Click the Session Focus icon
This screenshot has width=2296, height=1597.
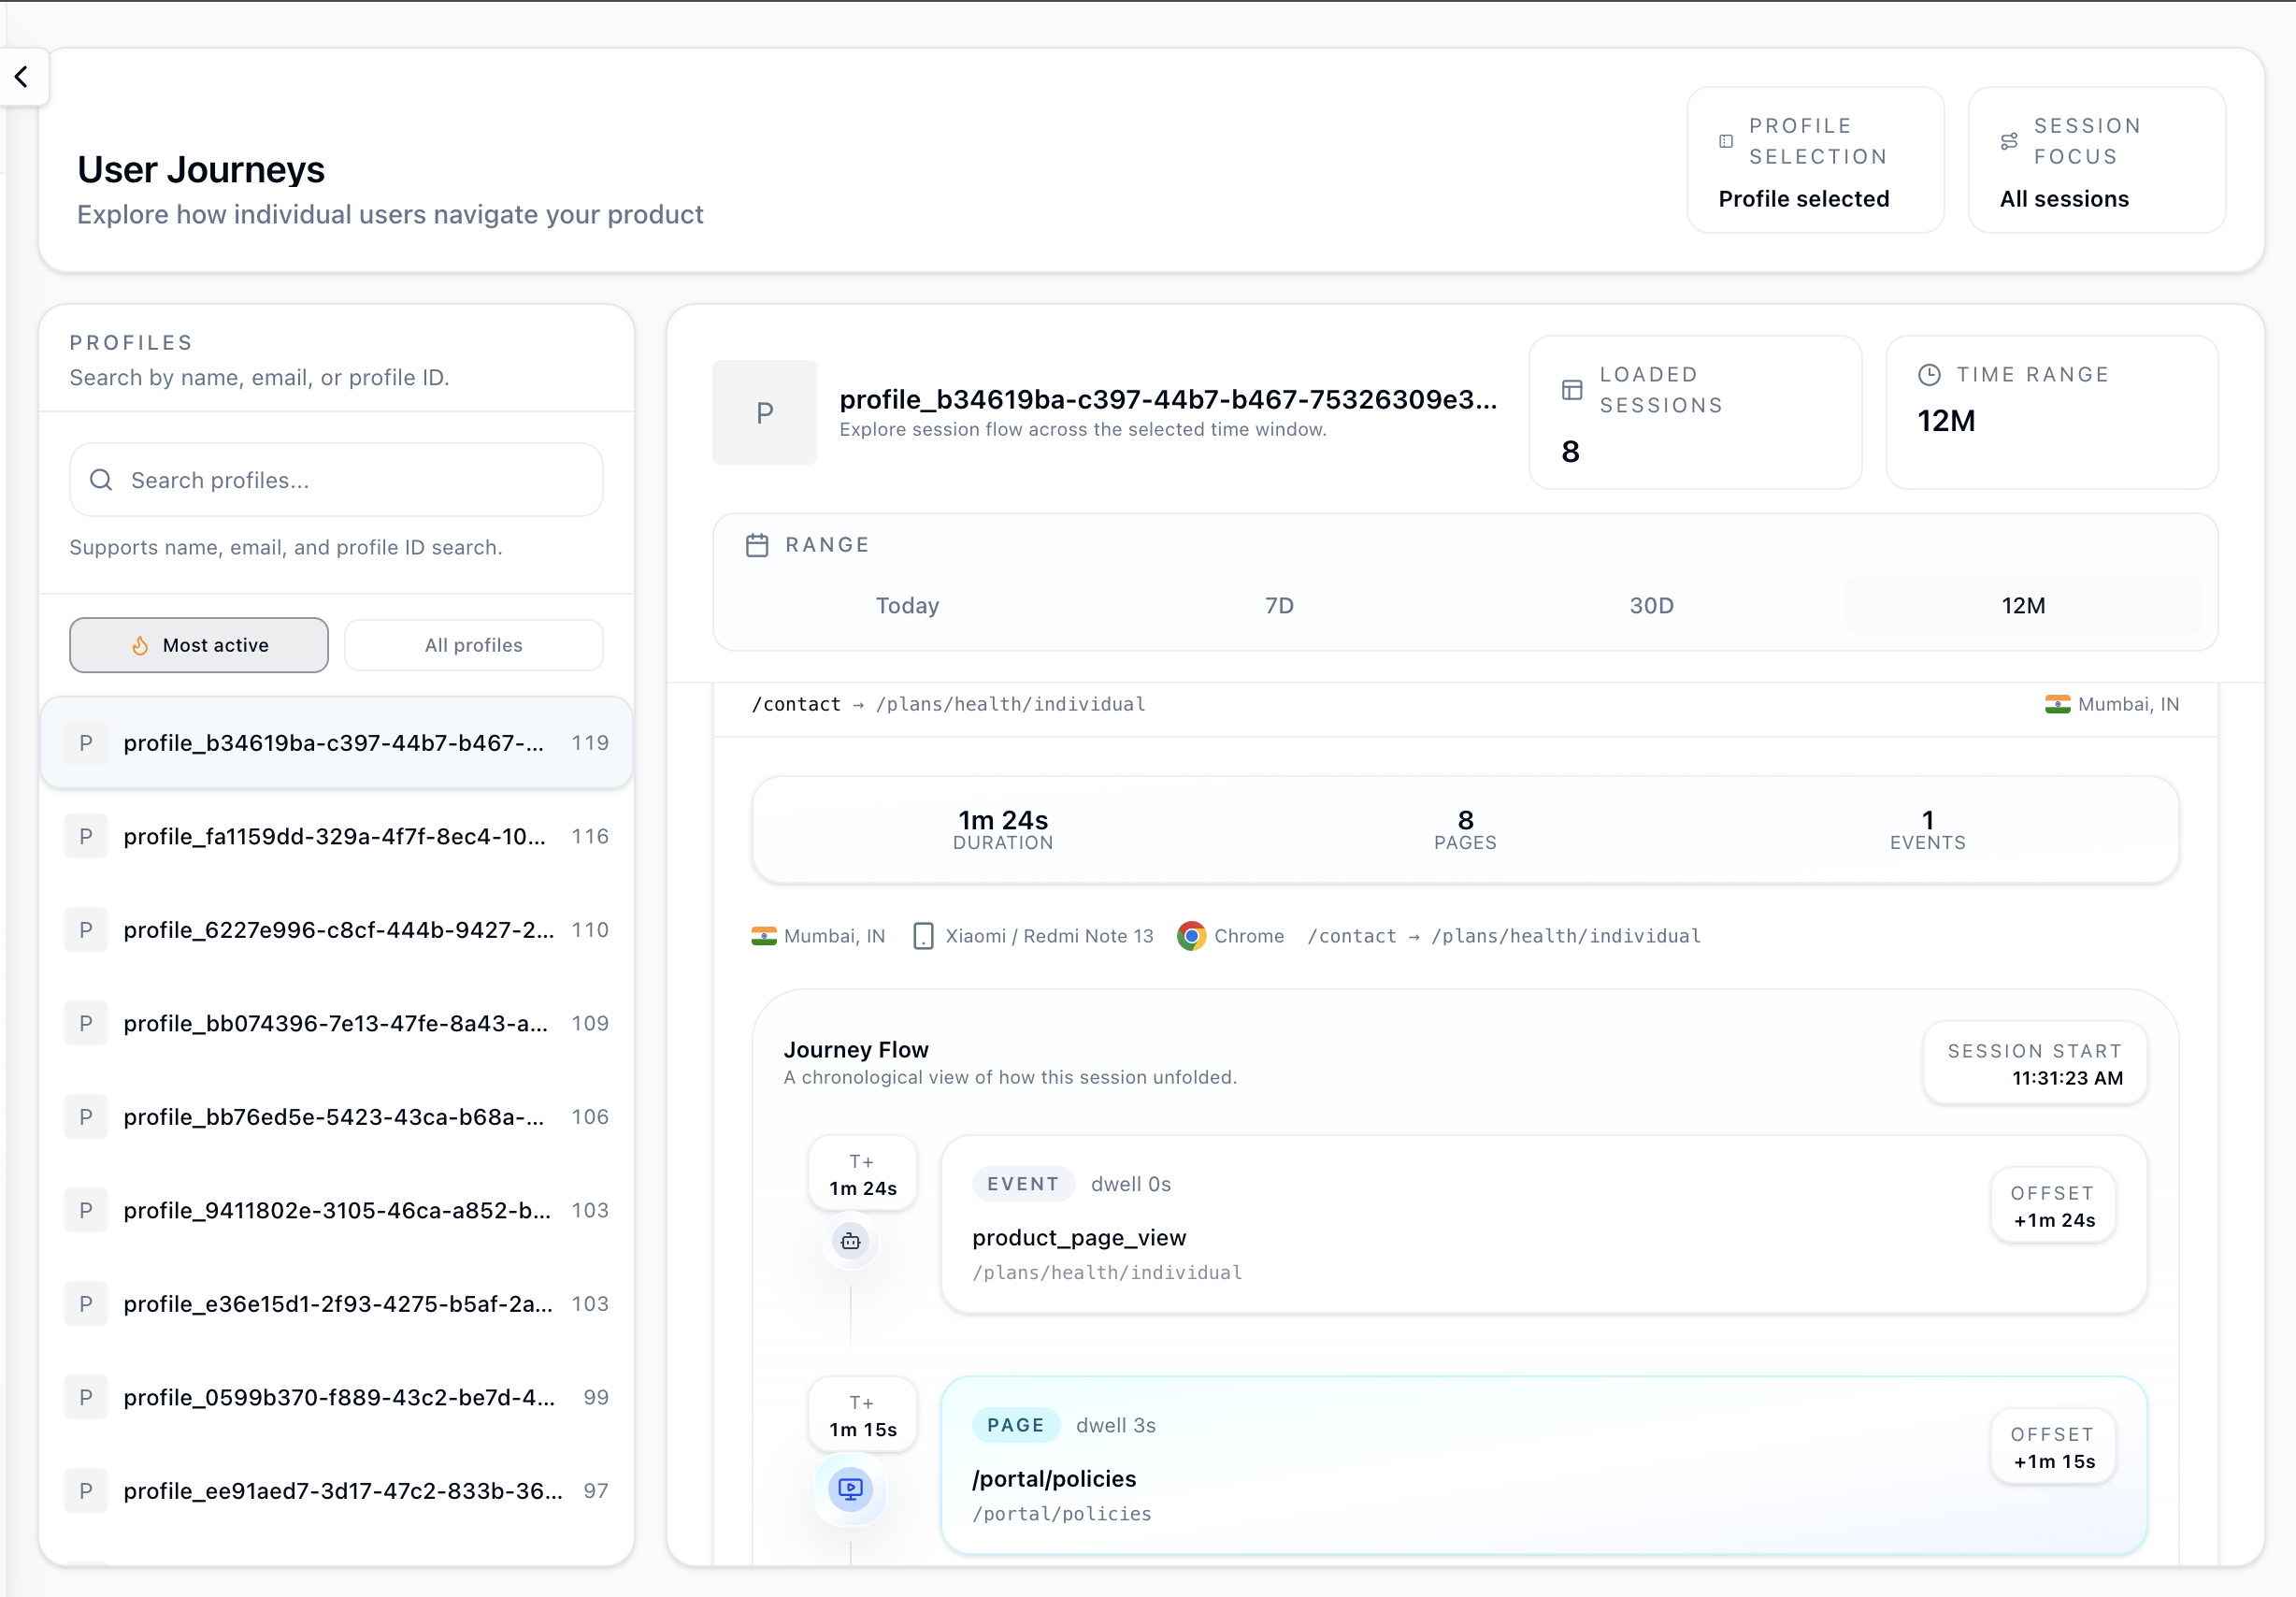tap(2010, 140)
